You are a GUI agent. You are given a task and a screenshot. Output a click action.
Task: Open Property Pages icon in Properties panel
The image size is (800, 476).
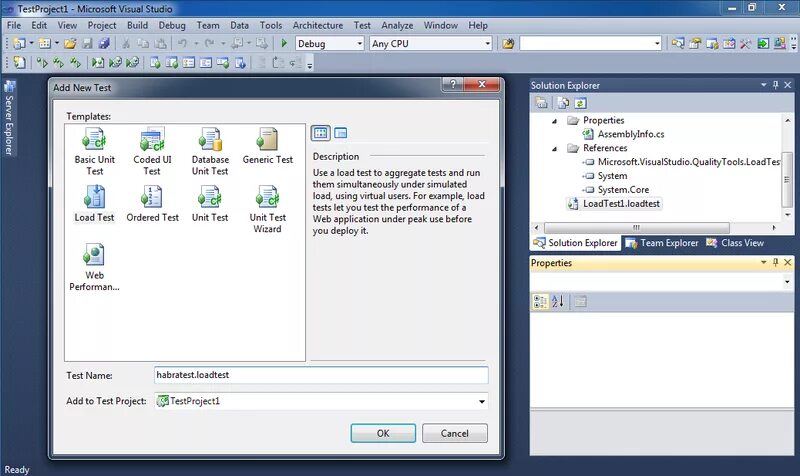(x=580, y=302)
